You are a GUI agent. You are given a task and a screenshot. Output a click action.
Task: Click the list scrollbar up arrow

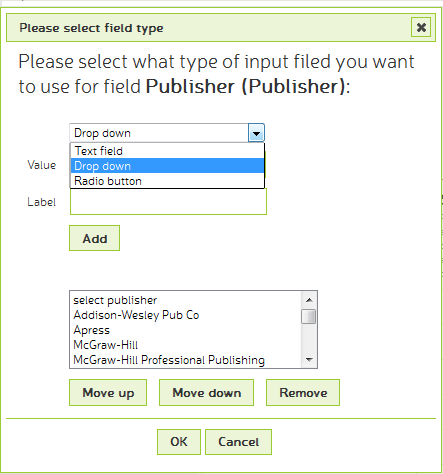[x=309, y=300]
